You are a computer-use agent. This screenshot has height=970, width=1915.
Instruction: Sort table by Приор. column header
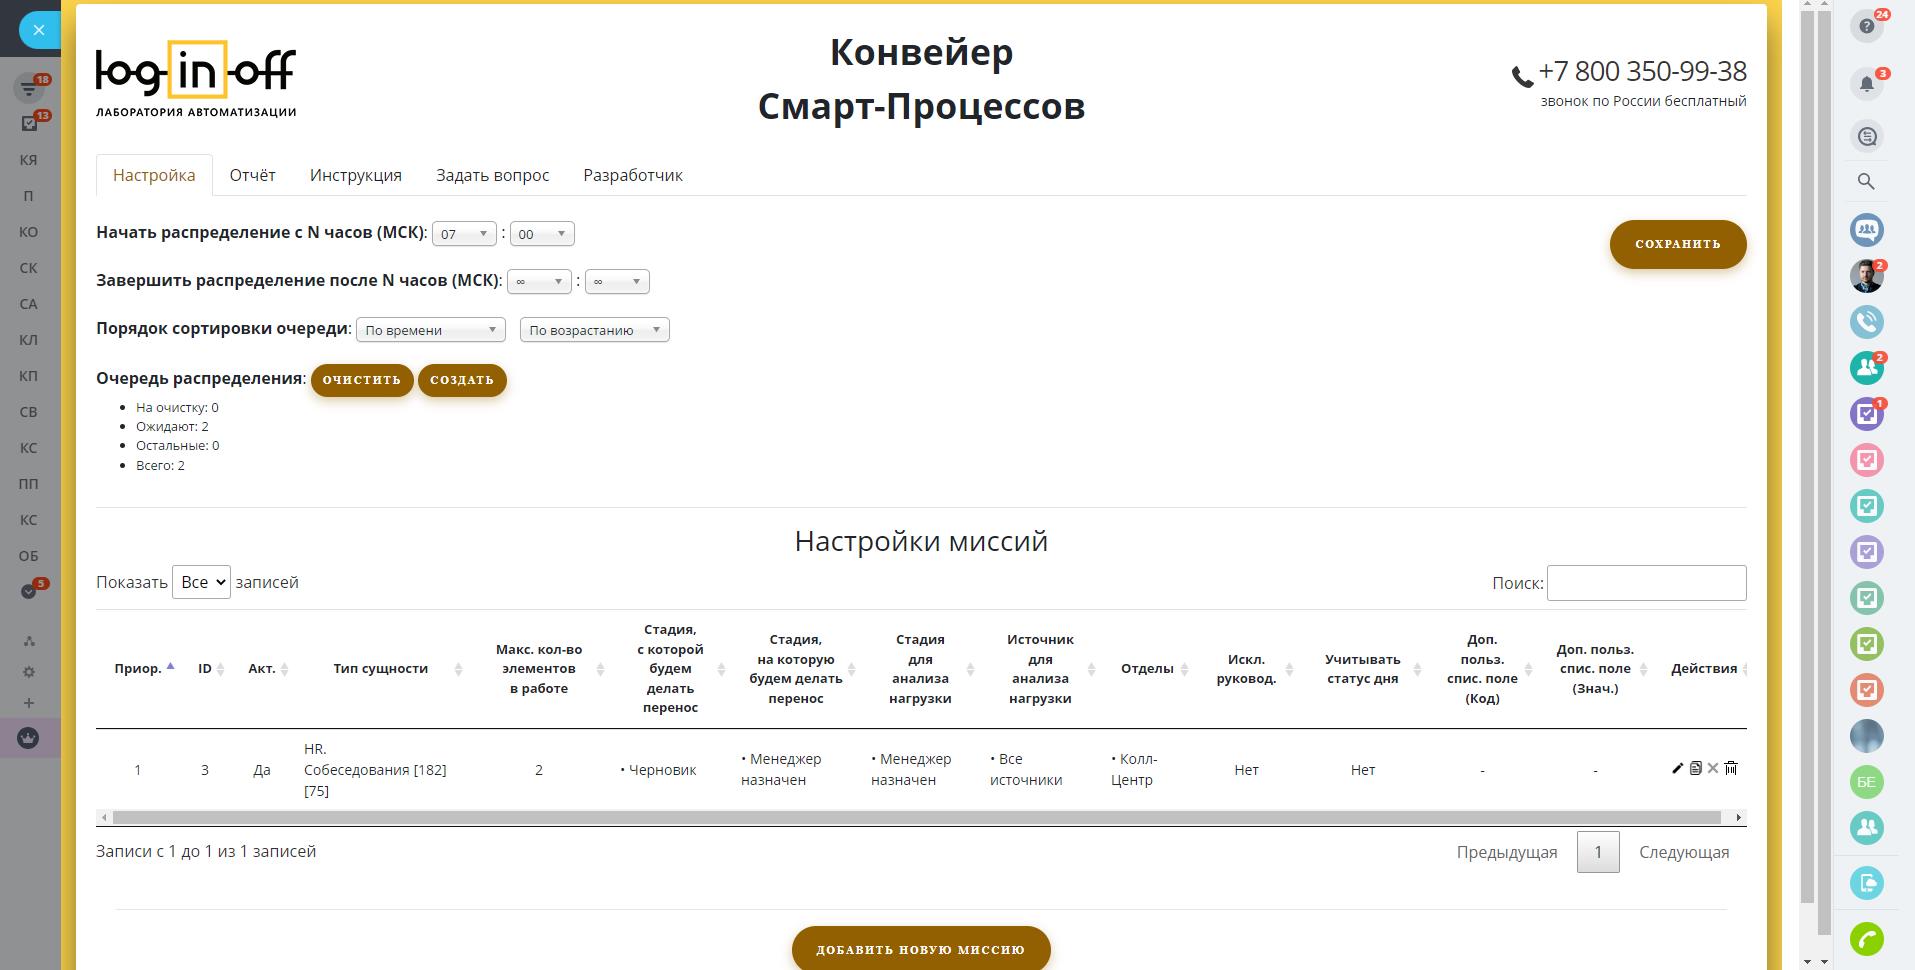(144, 668)
